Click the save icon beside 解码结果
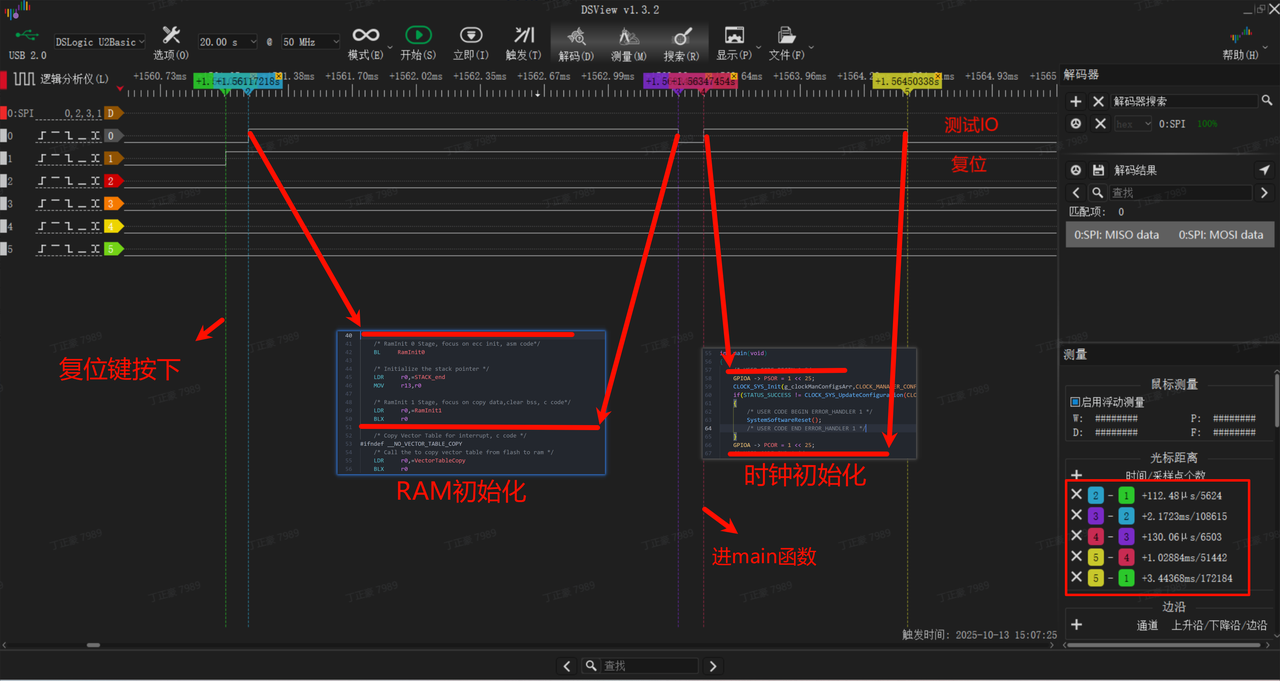 (1098, 170)
